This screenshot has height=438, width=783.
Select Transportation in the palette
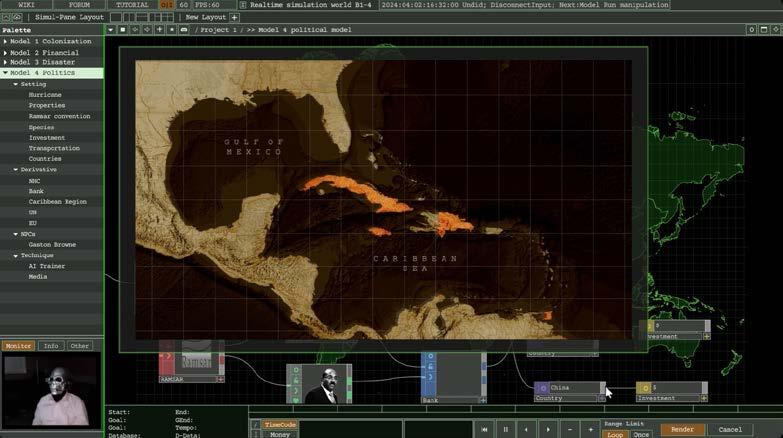[54, 148]
